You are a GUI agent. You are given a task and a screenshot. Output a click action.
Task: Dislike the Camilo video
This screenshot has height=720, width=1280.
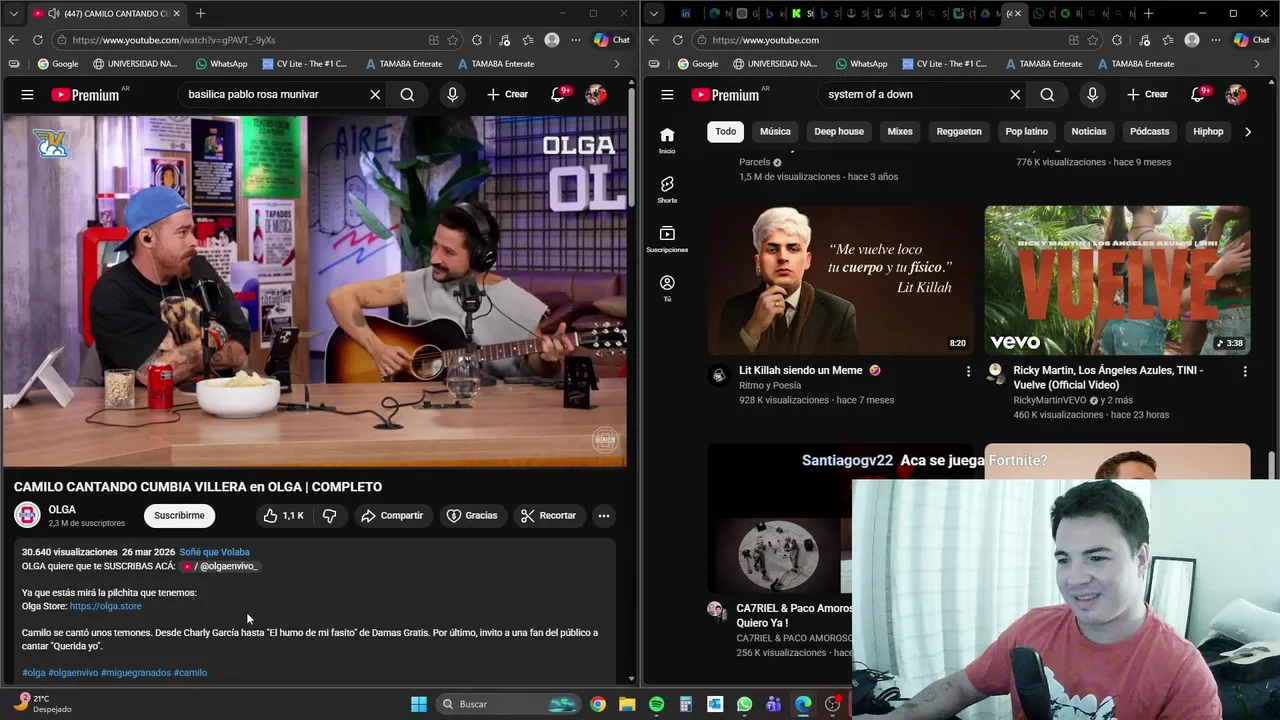[329, 516]
